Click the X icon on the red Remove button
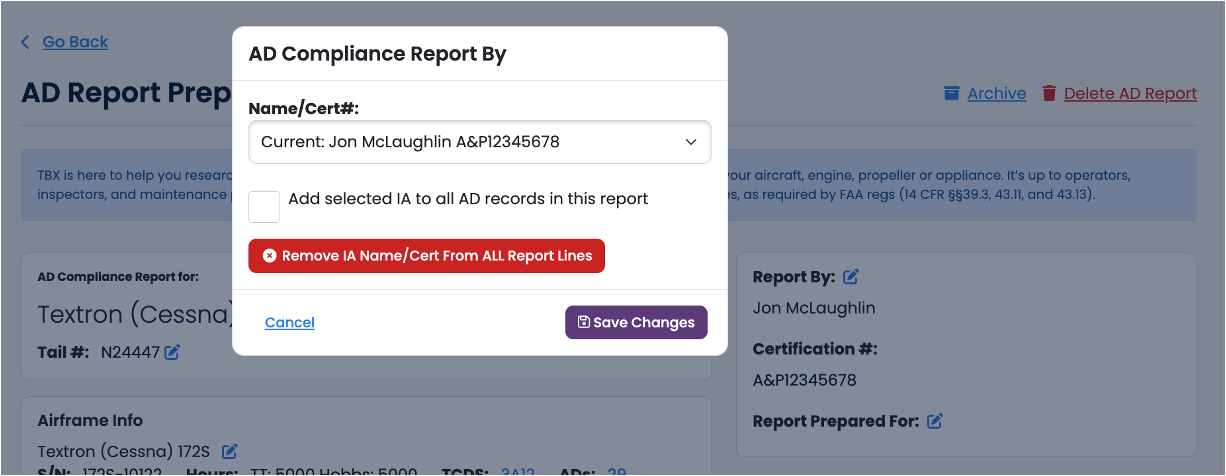Image resolution: width=1226 pixels, height=476 pixels. (269, 256)
